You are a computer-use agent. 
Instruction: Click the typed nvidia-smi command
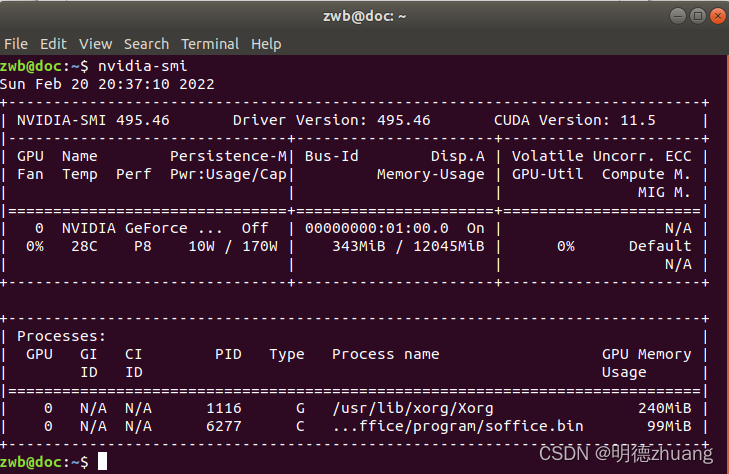(143, 66)
